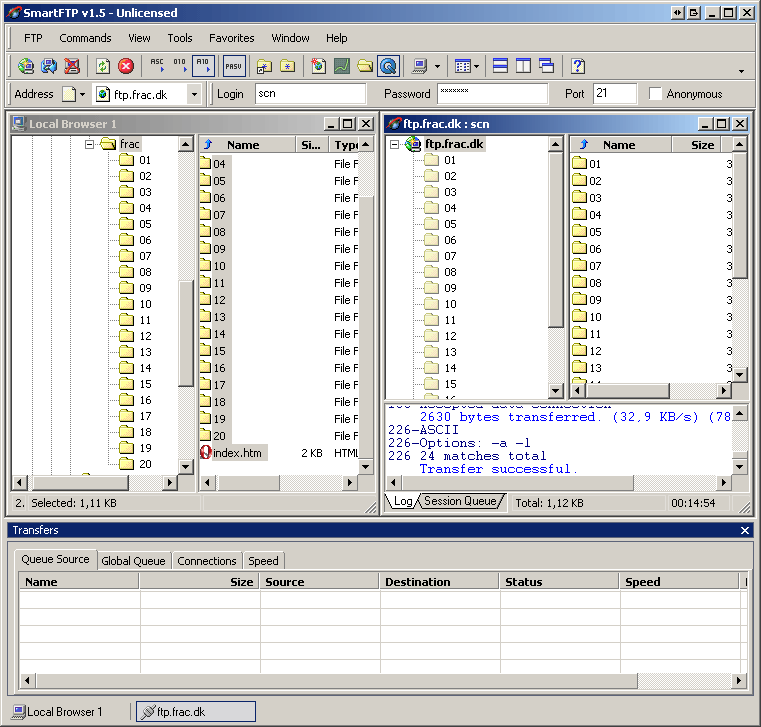
Task: Select A10 auto transfer mode icon
Action: tap(203, 66)
